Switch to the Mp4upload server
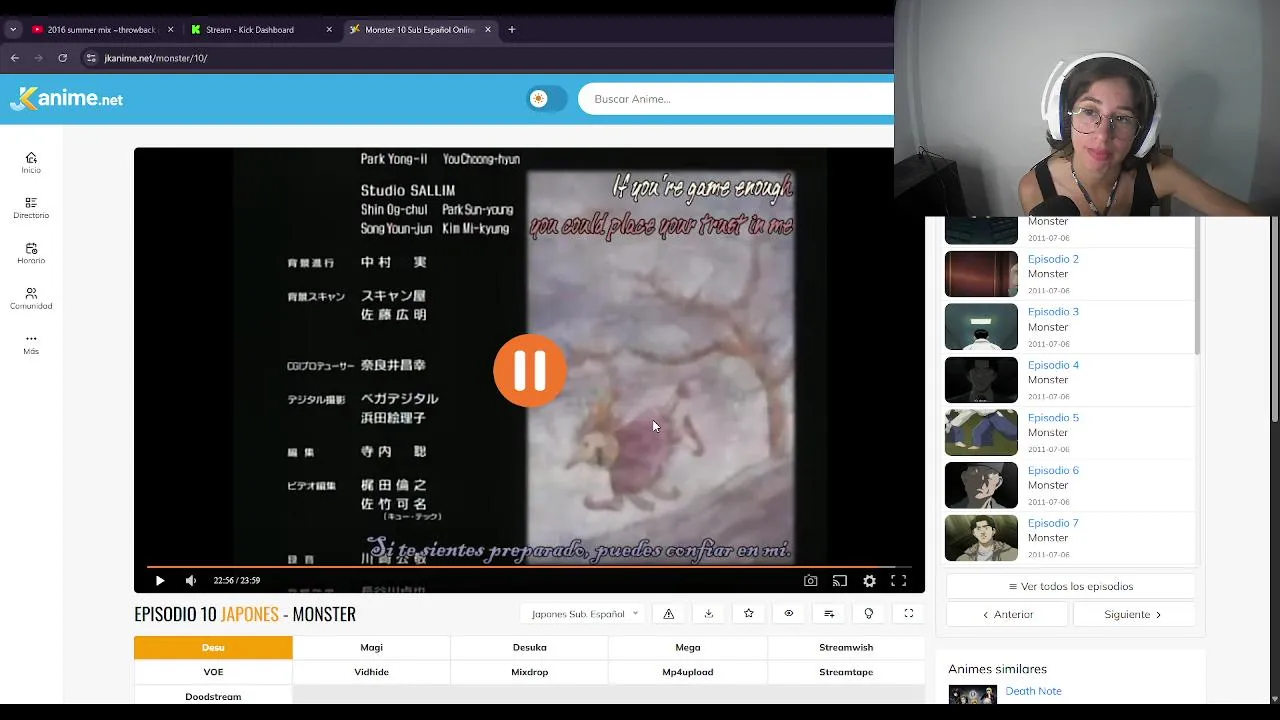The image size is (1280, 720). click(688, 672)
